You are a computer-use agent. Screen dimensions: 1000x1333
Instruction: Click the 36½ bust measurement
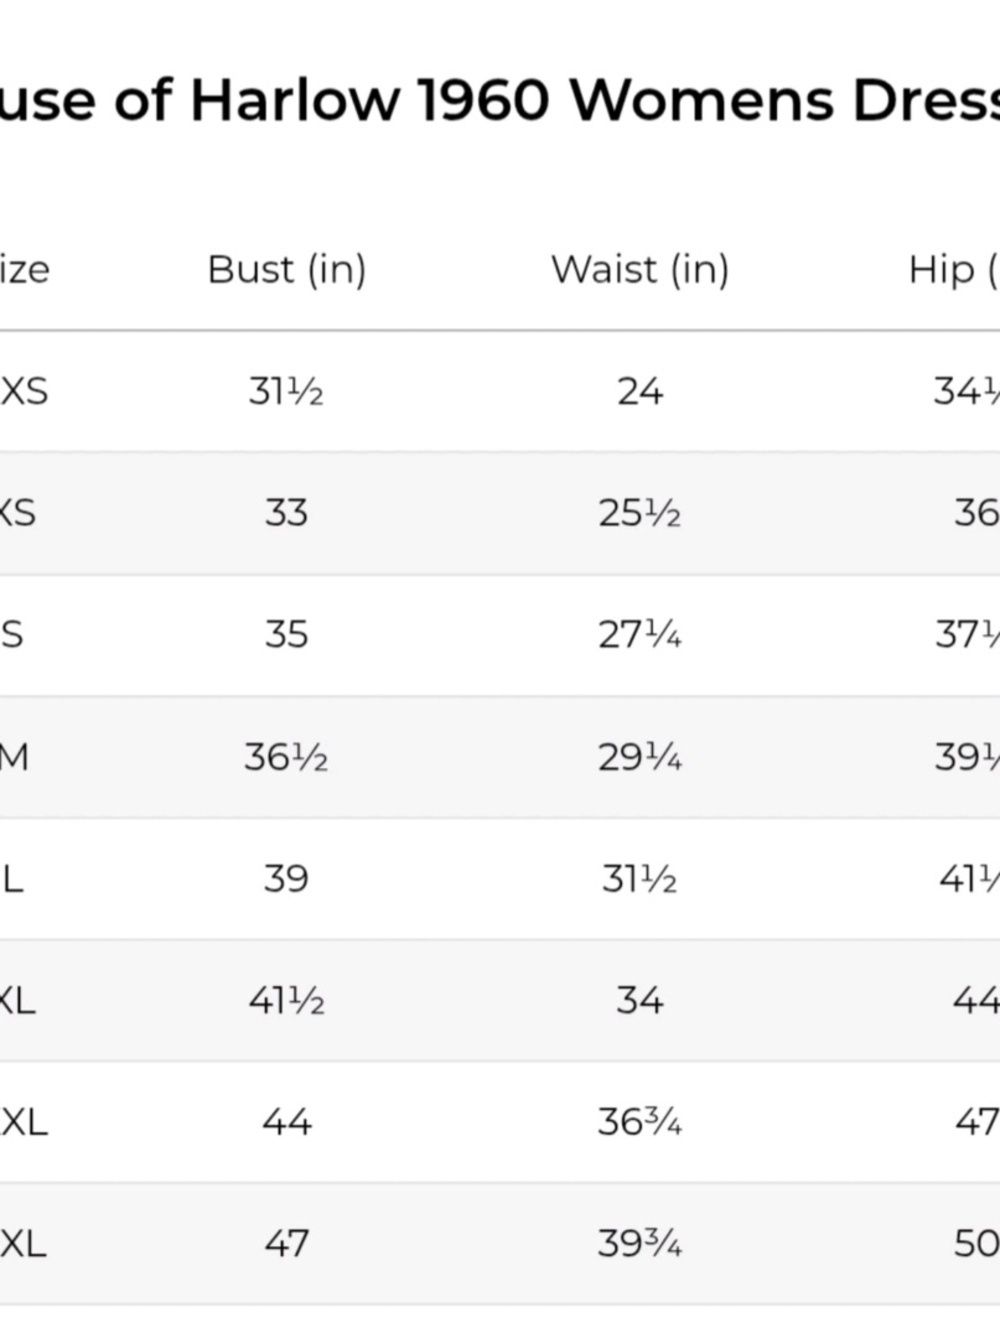point(286,757)
